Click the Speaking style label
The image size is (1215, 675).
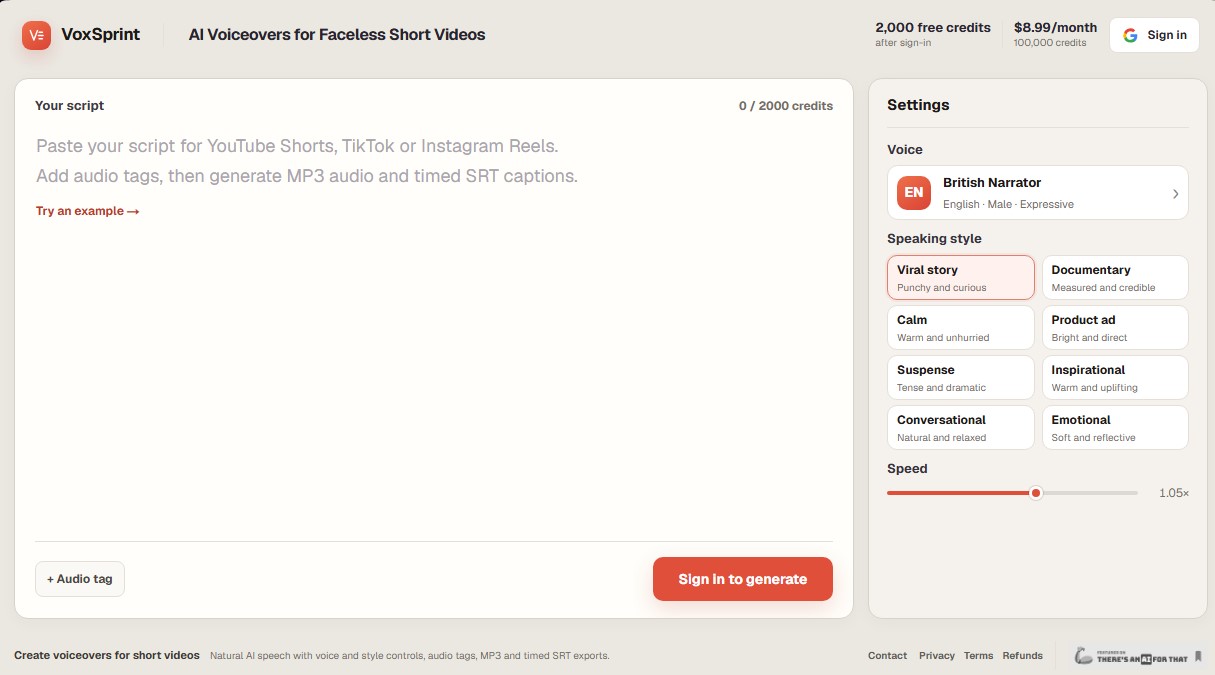click(934, 239)
